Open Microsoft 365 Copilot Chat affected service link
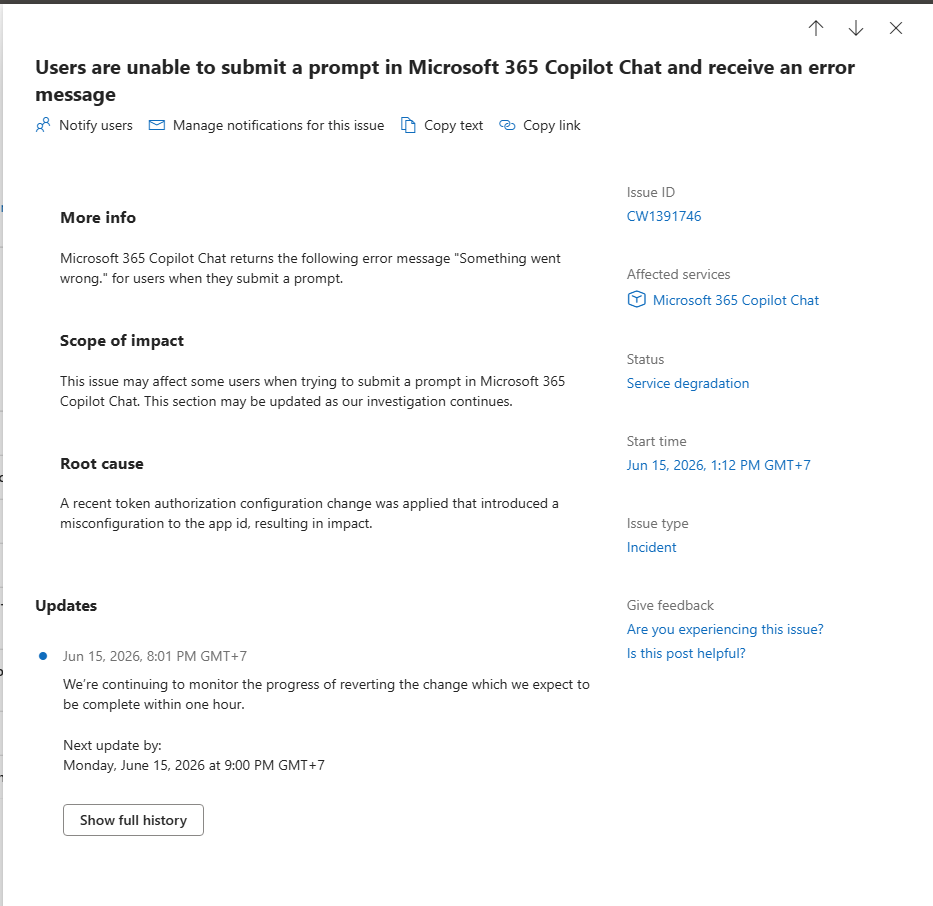Screen dimensions: 933x906 [735, 300]
